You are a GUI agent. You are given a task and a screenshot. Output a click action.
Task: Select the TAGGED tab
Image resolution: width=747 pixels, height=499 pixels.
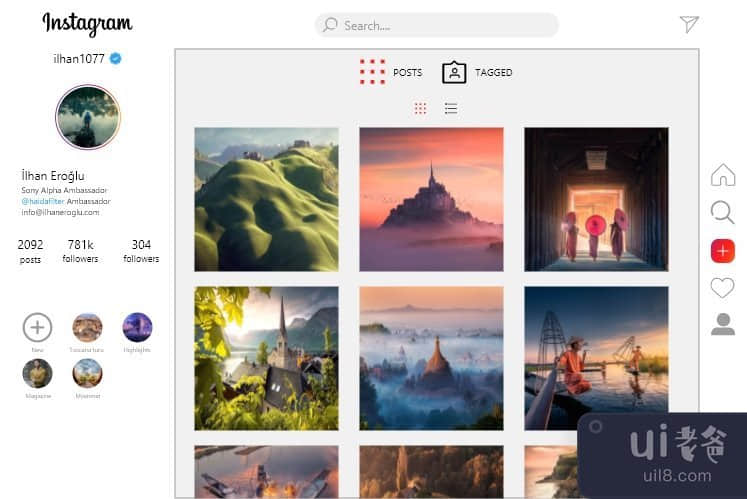[x=477, y=72]
